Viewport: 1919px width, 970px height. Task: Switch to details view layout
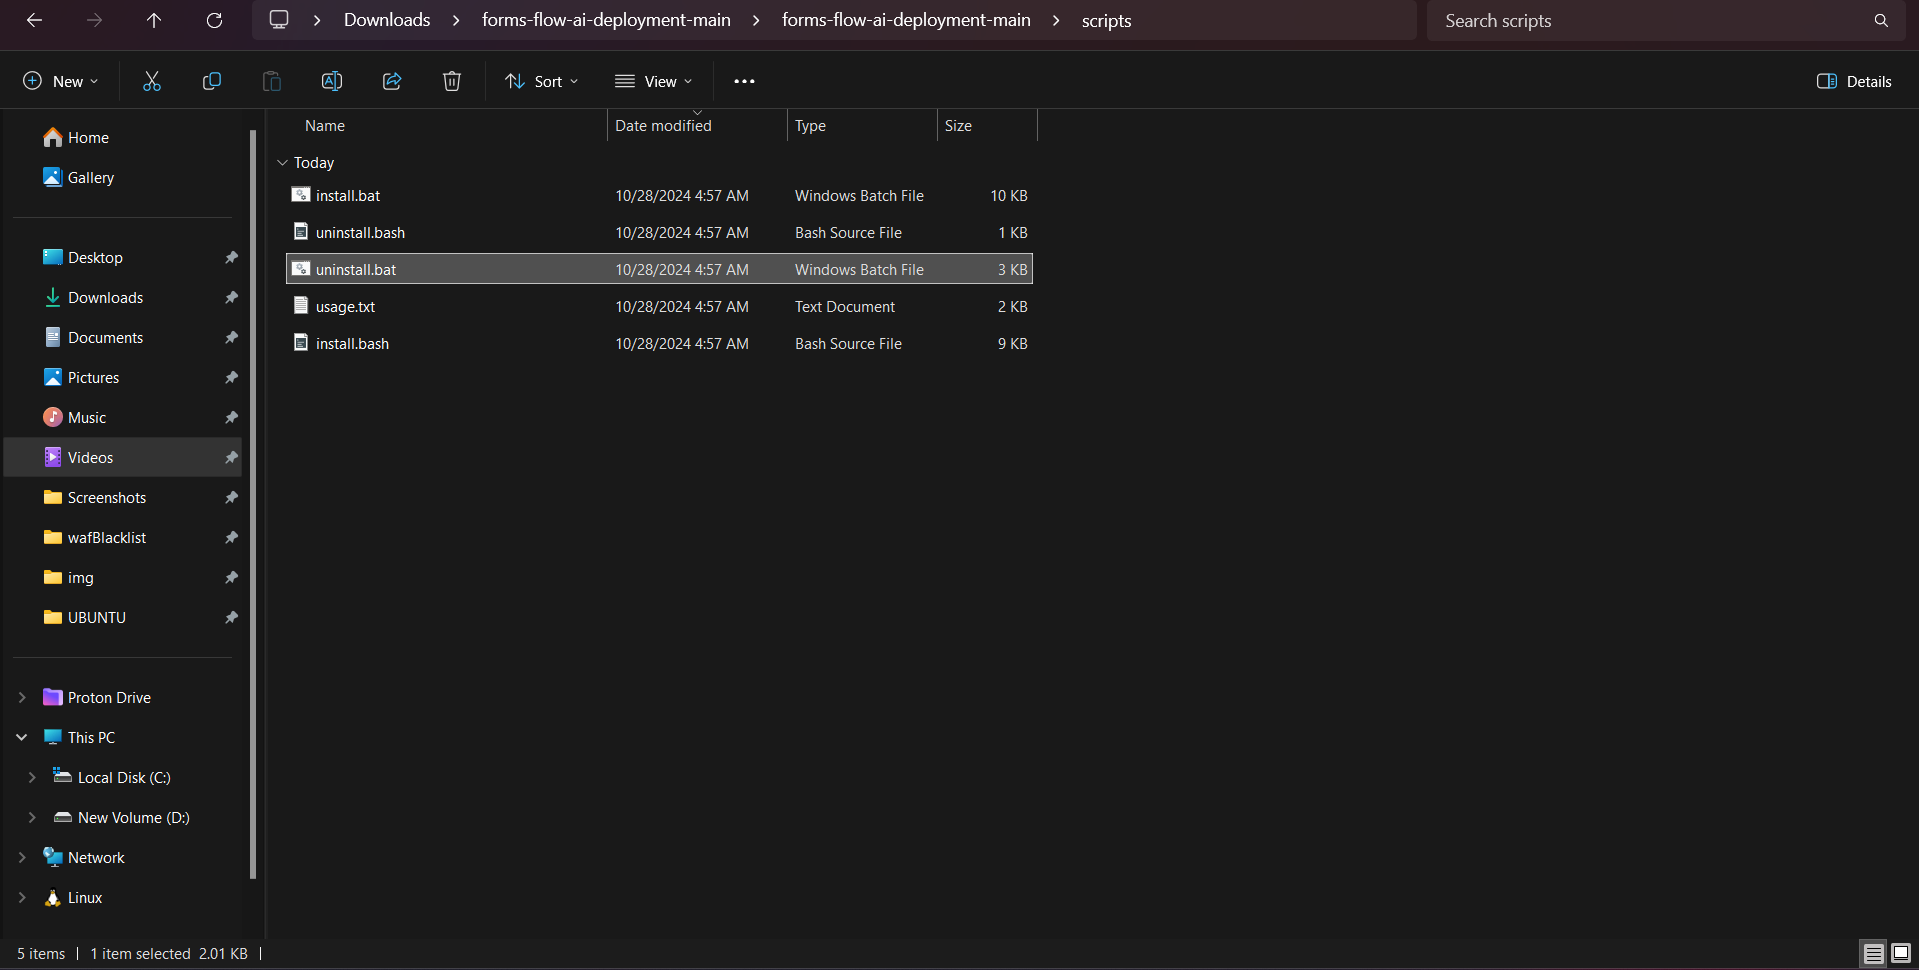[1871, 953]
